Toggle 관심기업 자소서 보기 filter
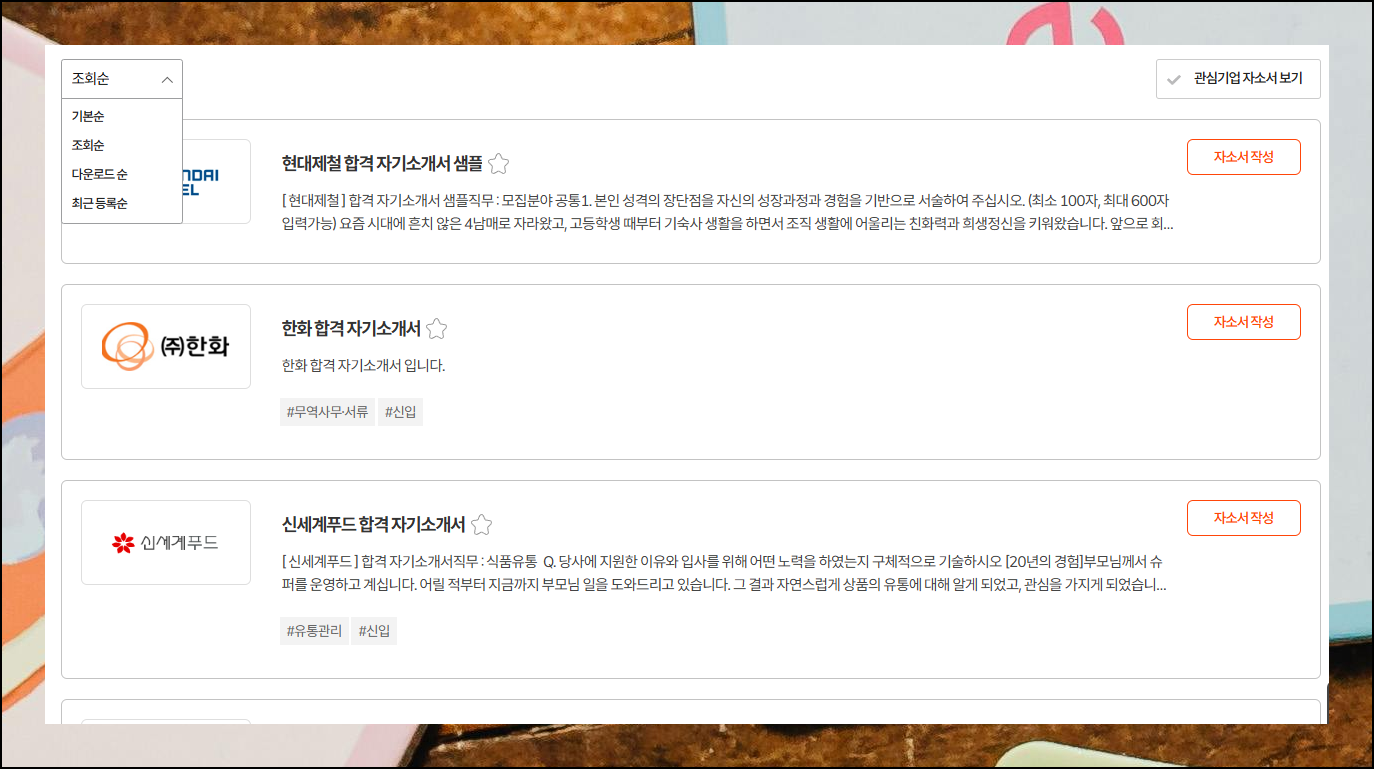 pyautogui.click(x=1238, y=79)
